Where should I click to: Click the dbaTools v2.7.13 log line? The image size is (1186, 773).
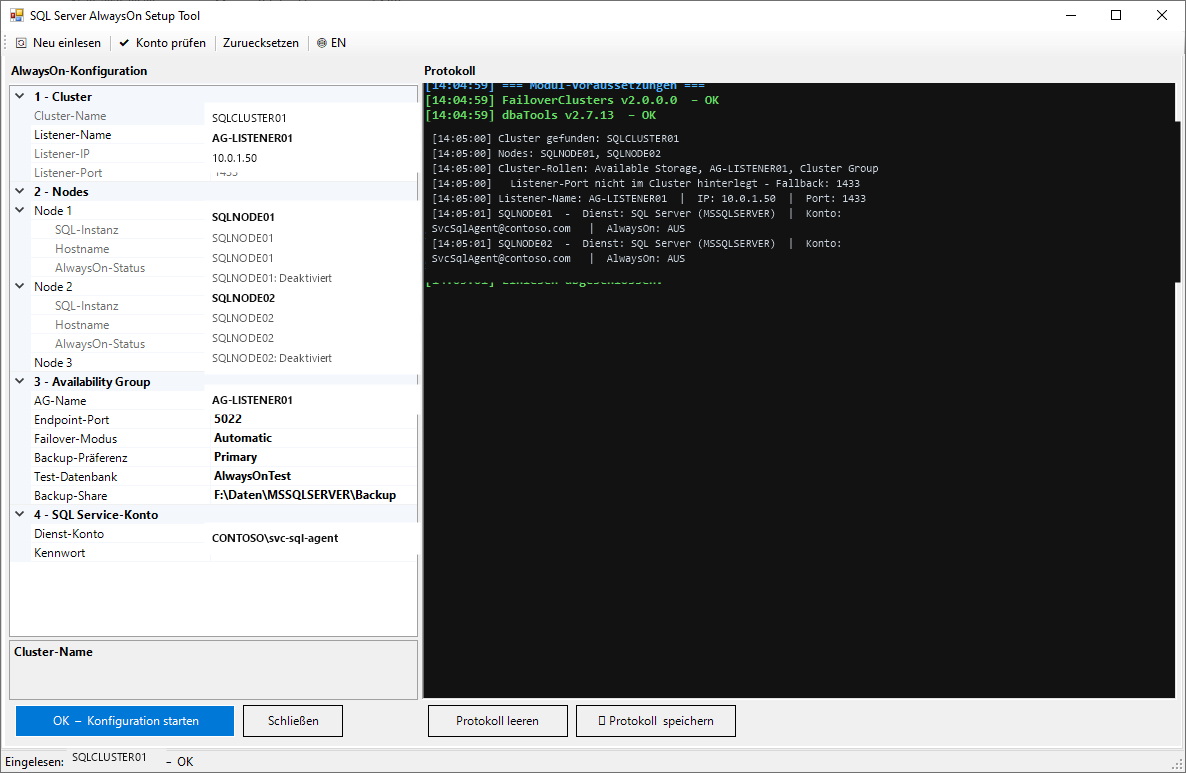(541, 115)
